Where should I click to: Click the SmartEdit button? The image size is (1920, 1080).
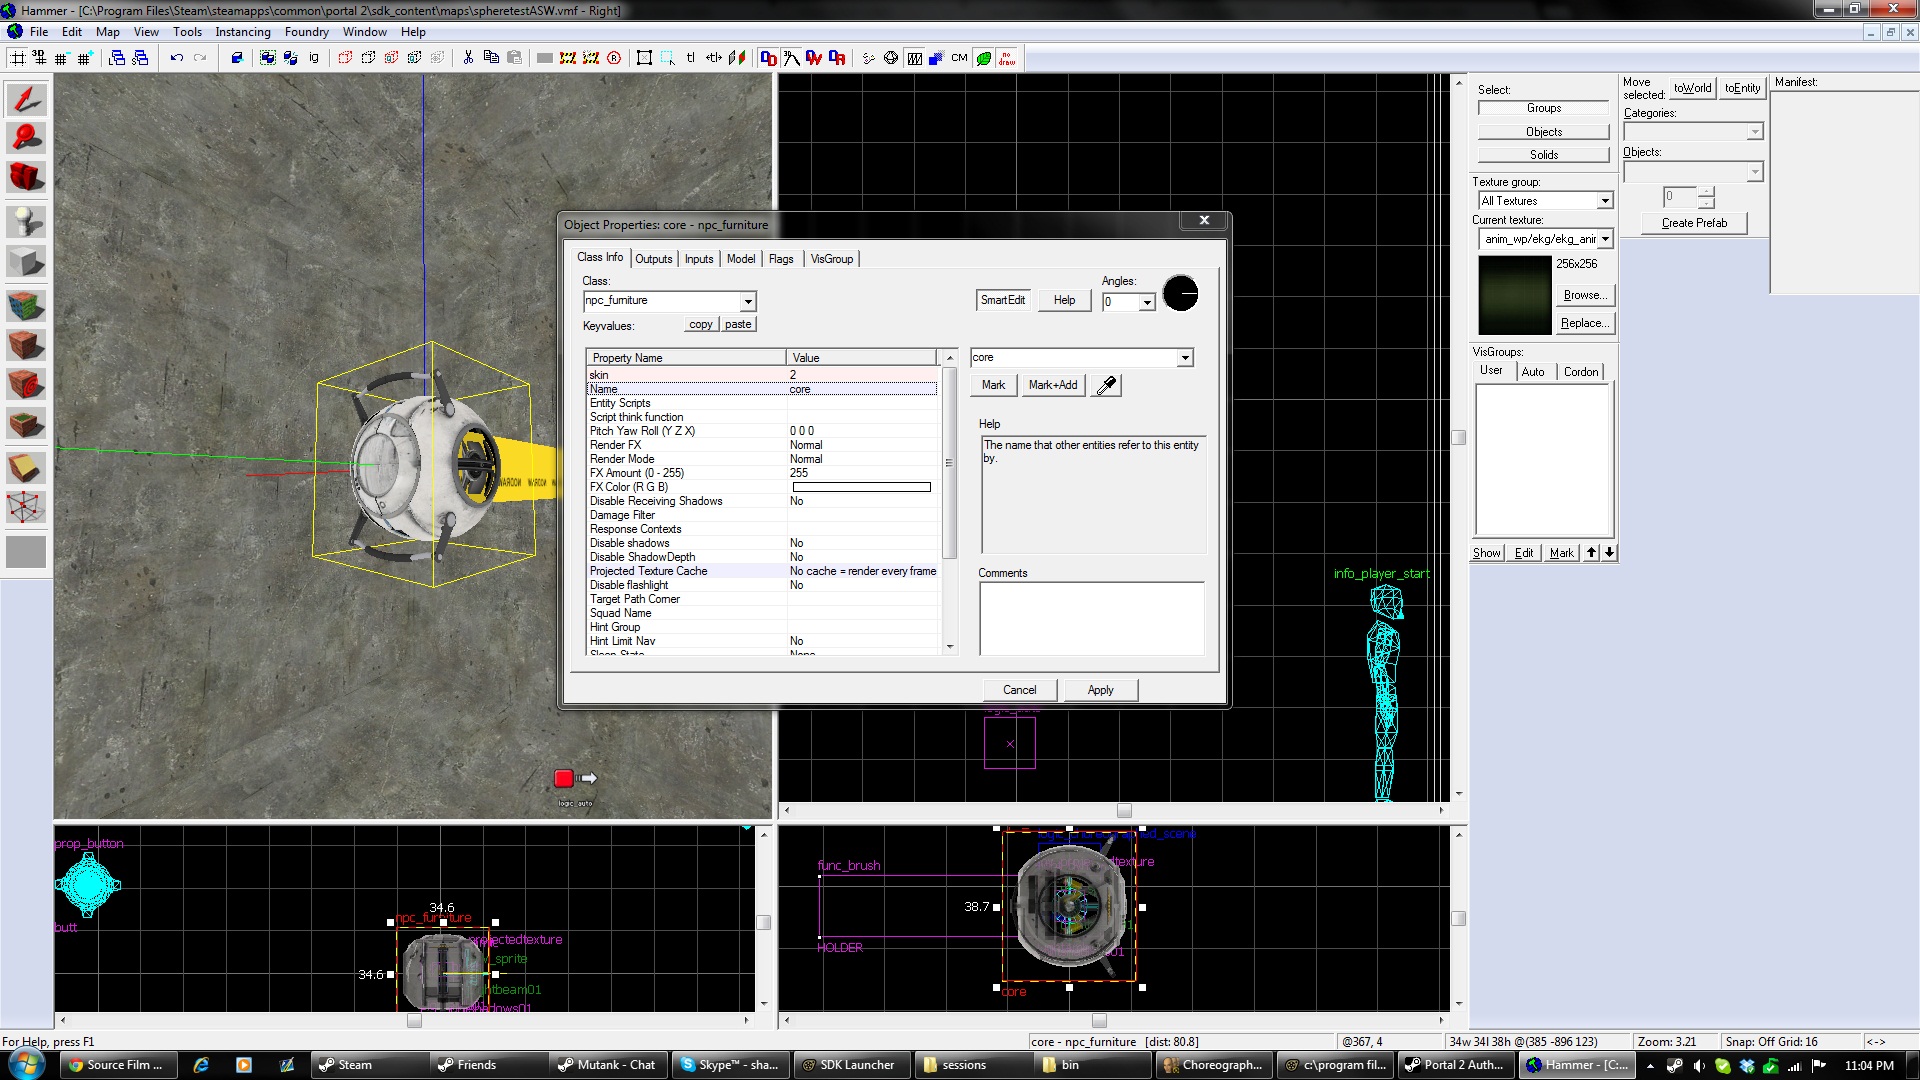[1002, 300]
